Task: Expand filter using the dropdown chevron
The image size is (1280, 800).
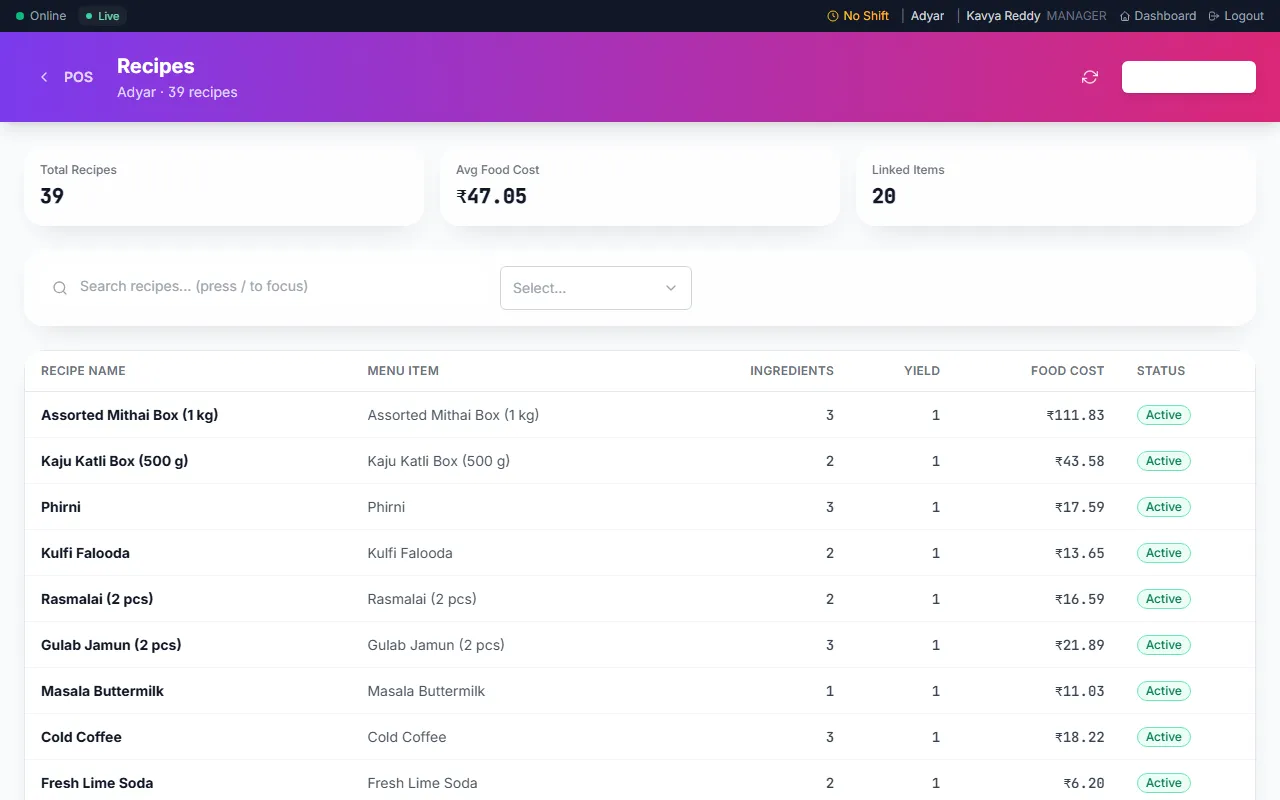Action: [671, 288]
